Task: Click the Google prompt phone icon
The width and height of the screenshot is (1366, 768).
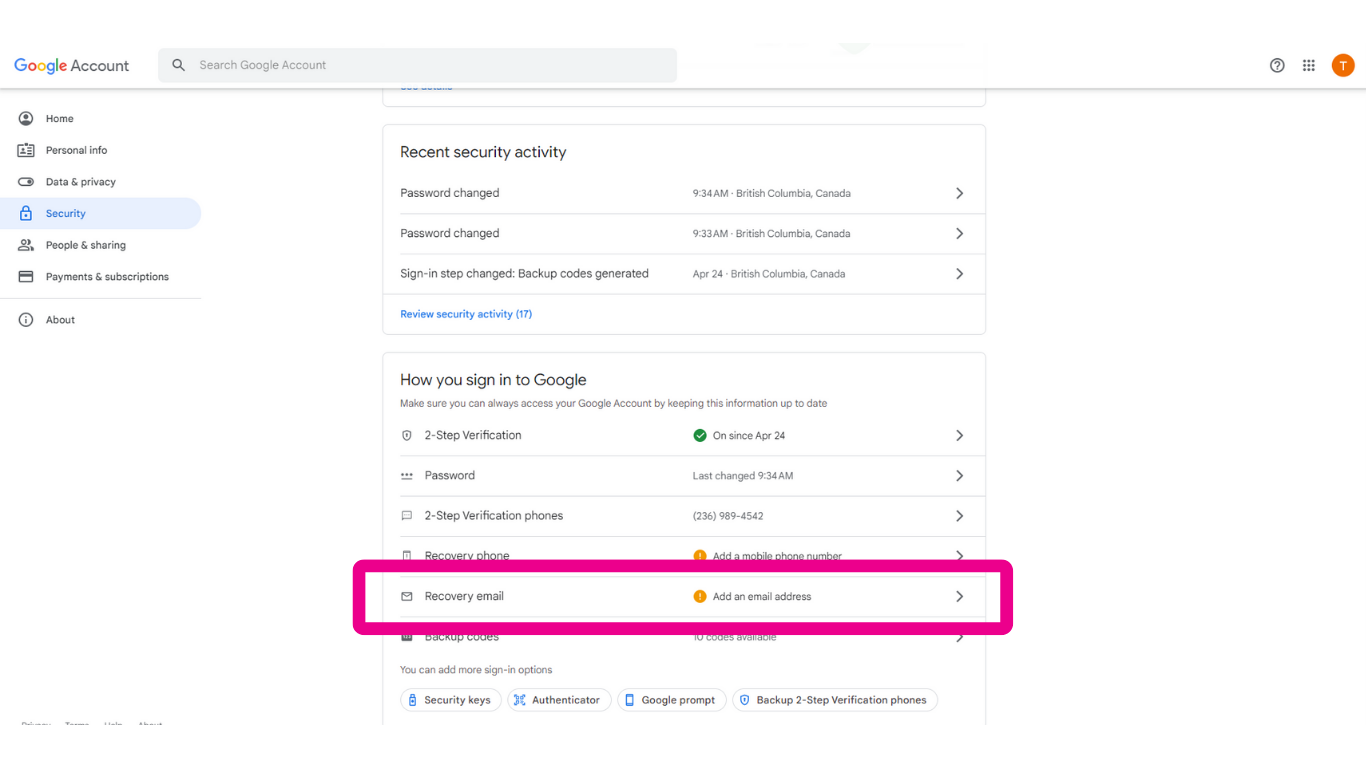Action: click(629, 700)
